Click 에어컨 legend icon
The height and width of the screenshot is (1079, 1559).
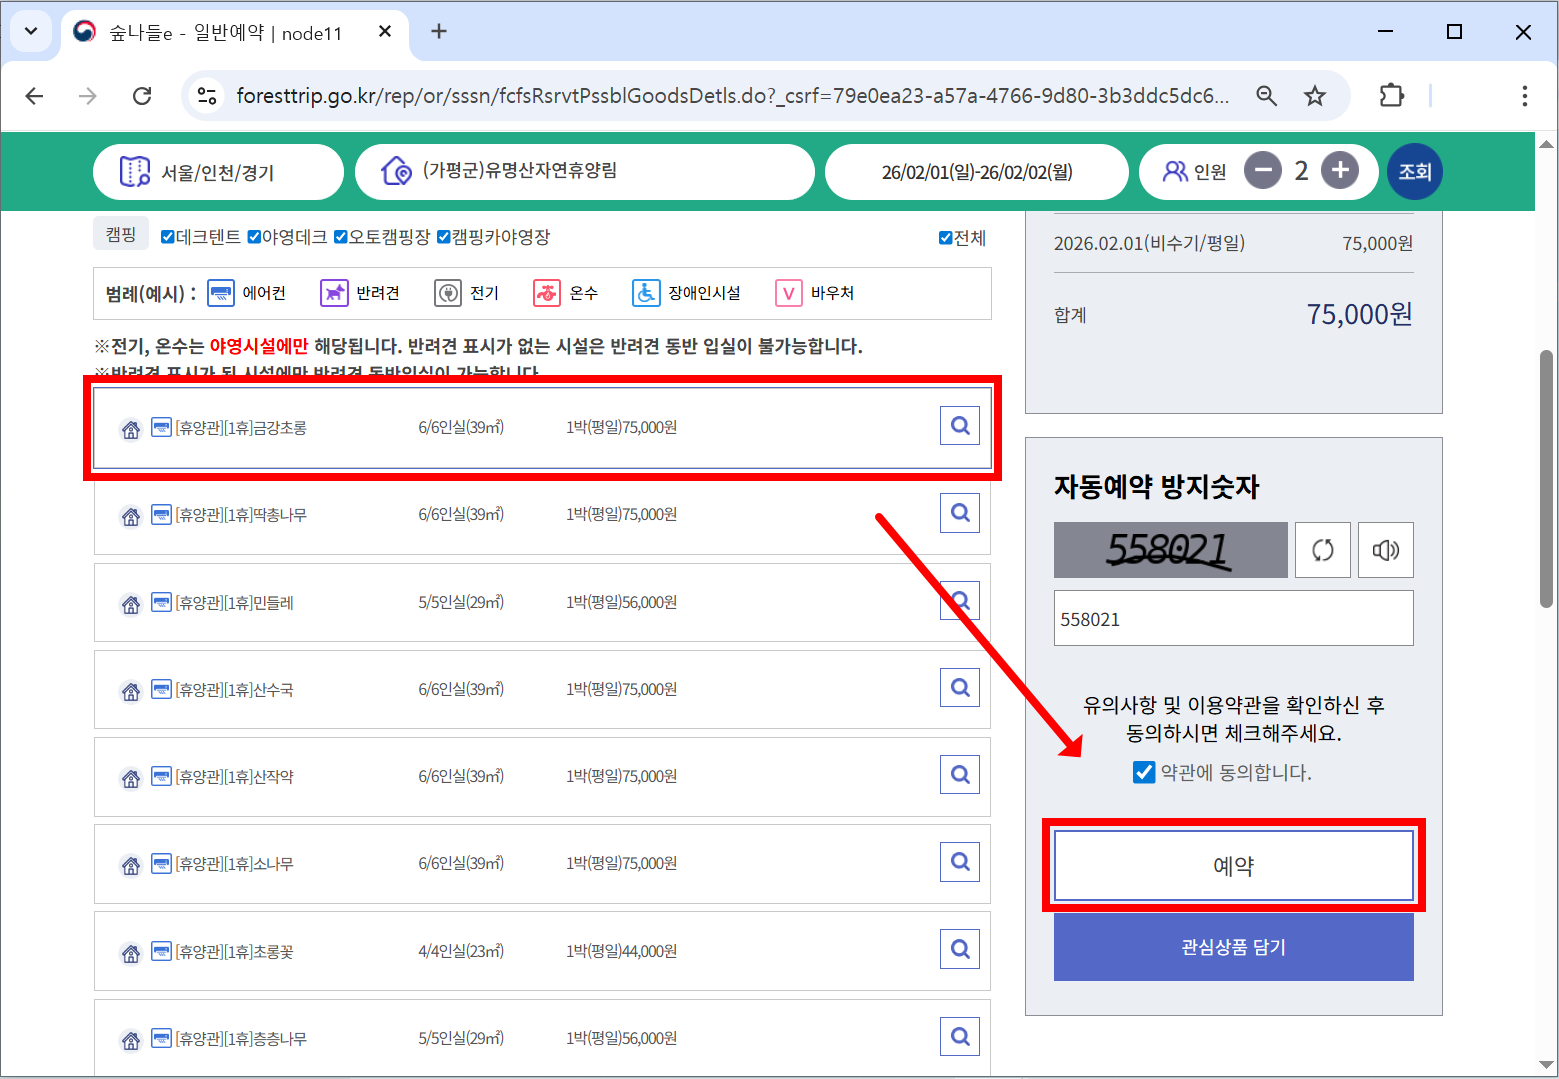220,293
